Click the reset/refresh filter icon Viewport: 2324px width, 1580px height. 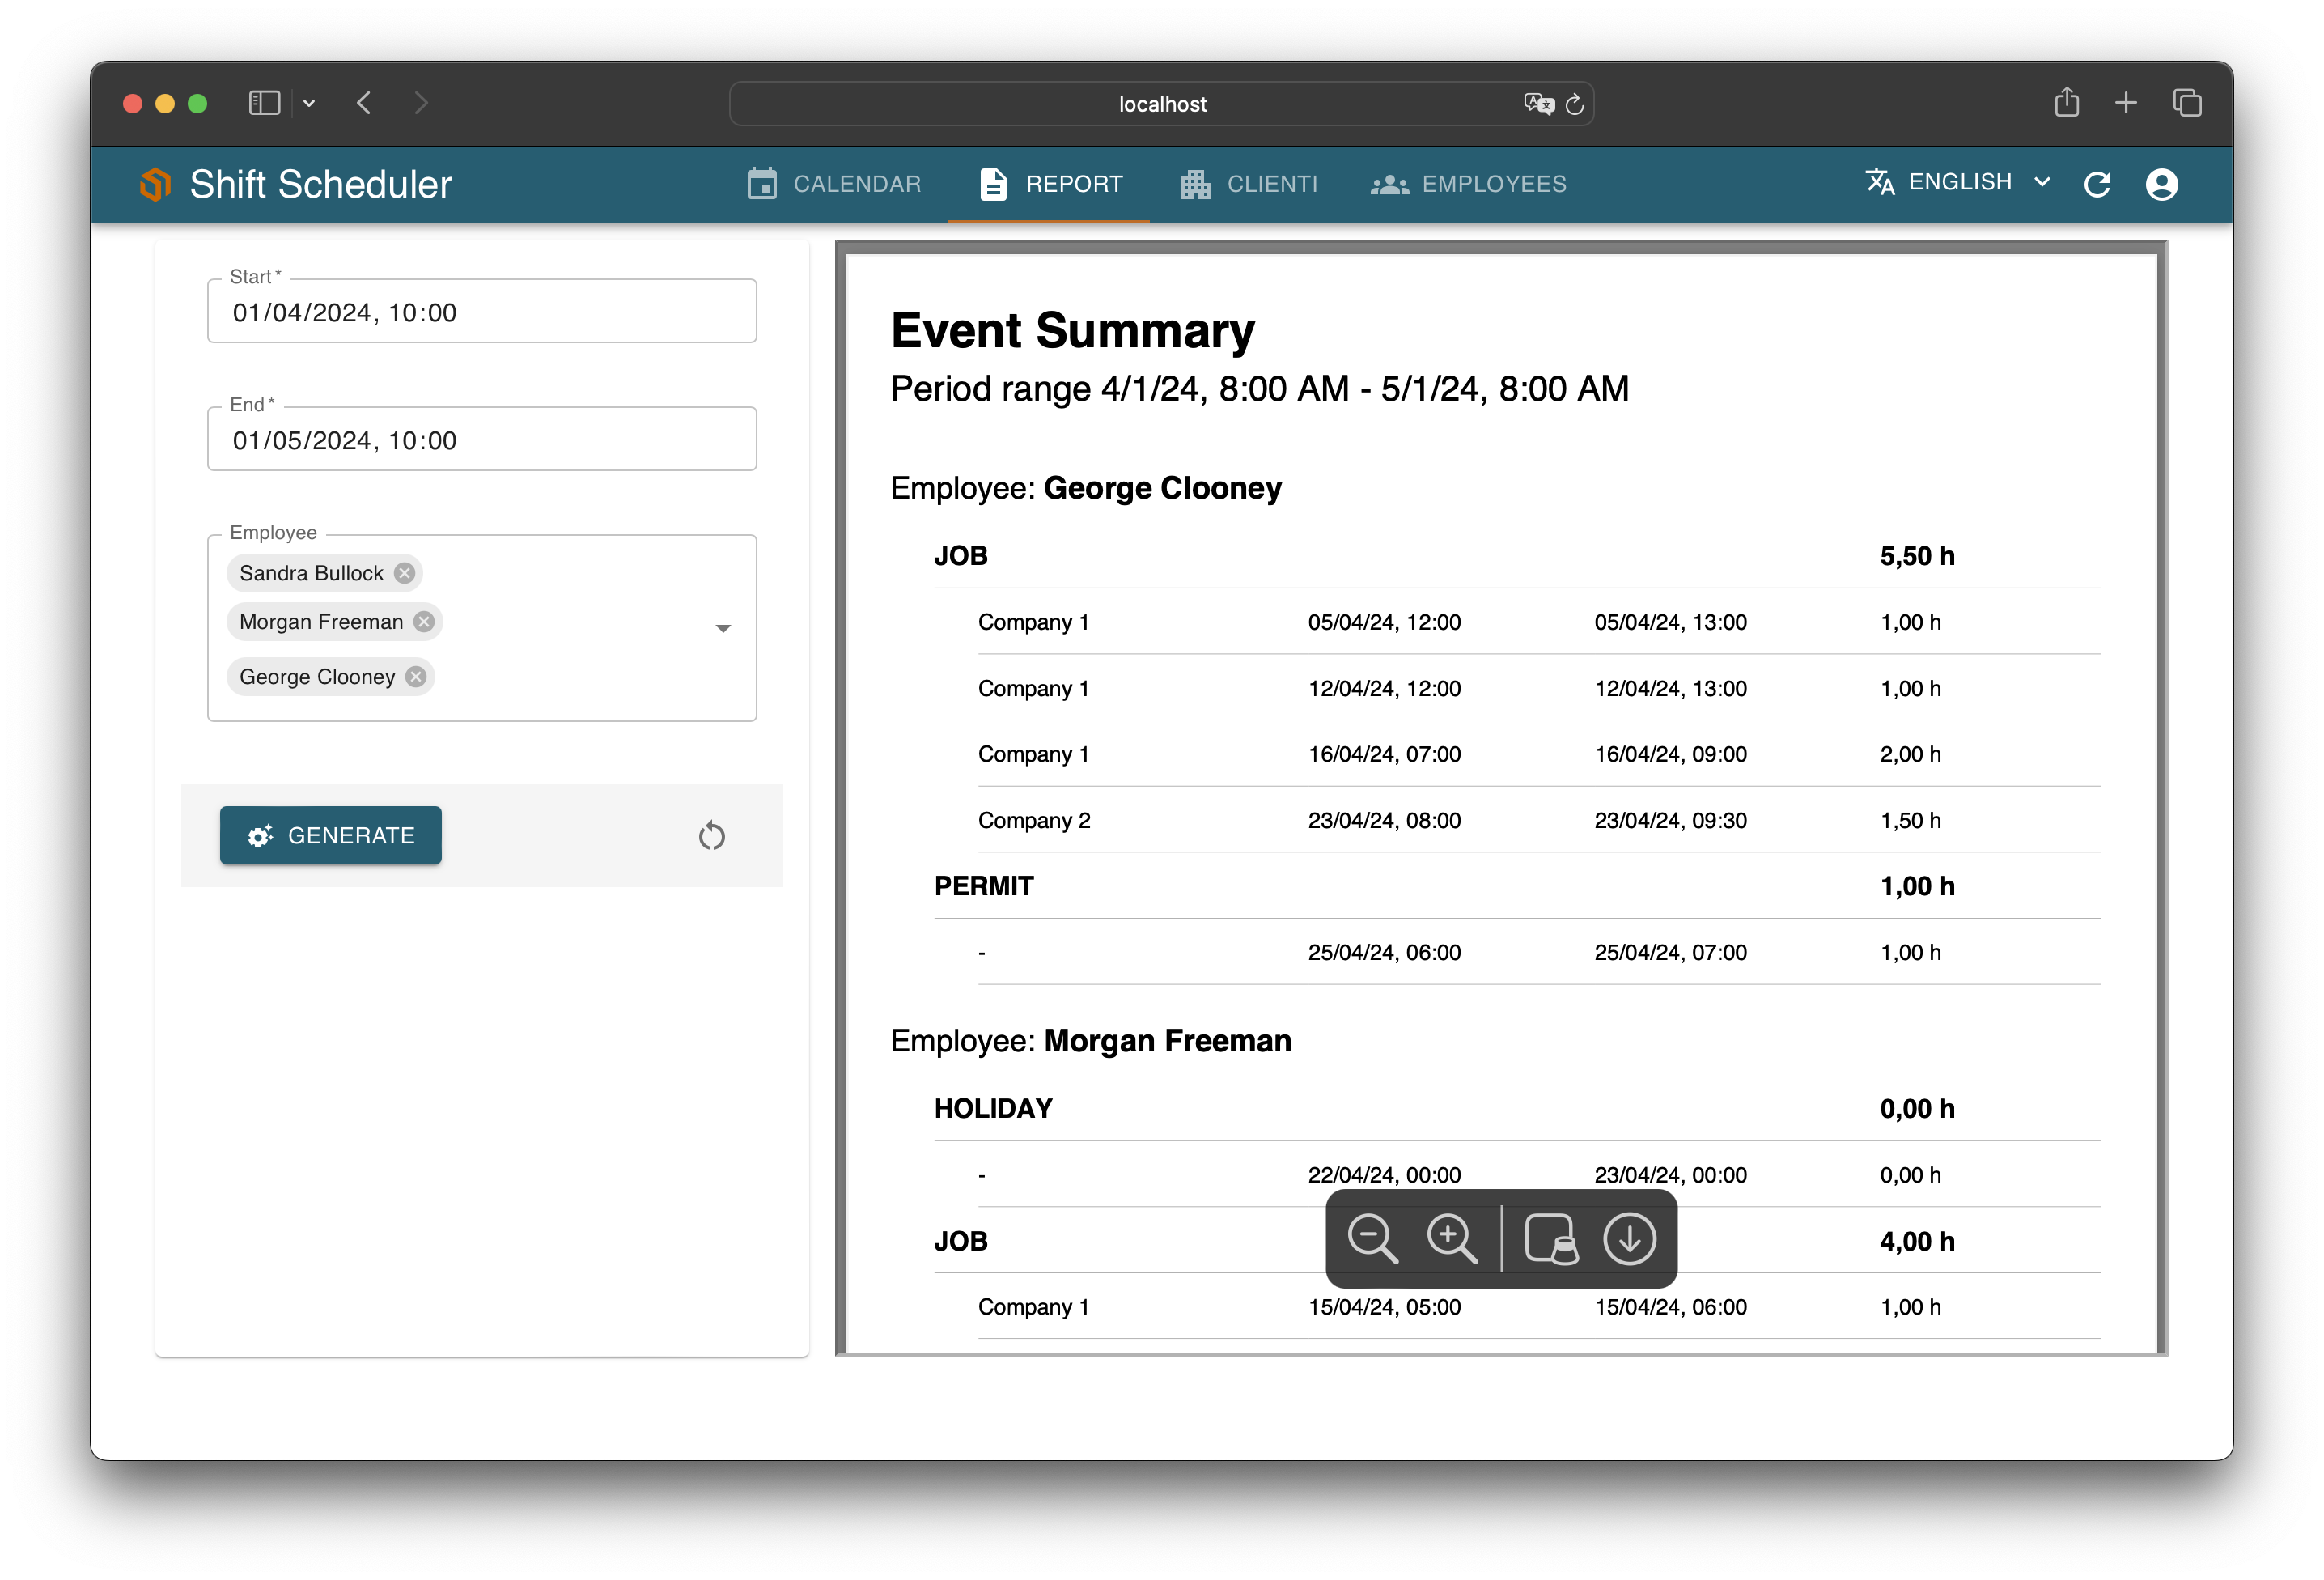[712, 834]
